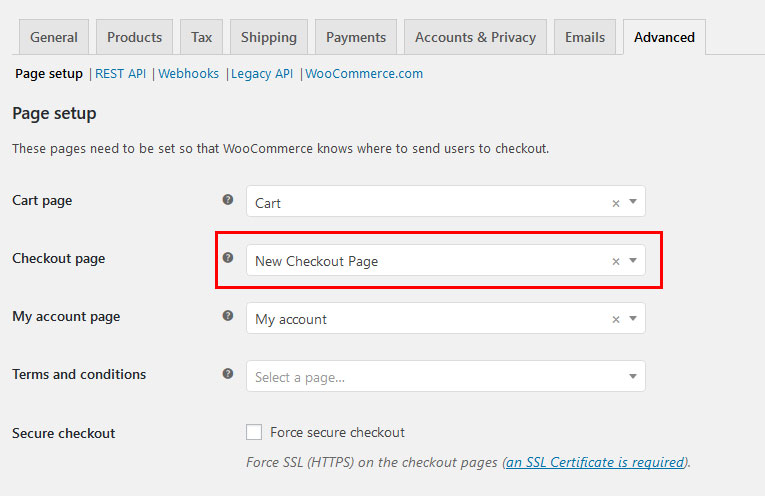Expand the Checkout page dropdown arrow
The height and width of the screenshot is (496, 765).
633,261
